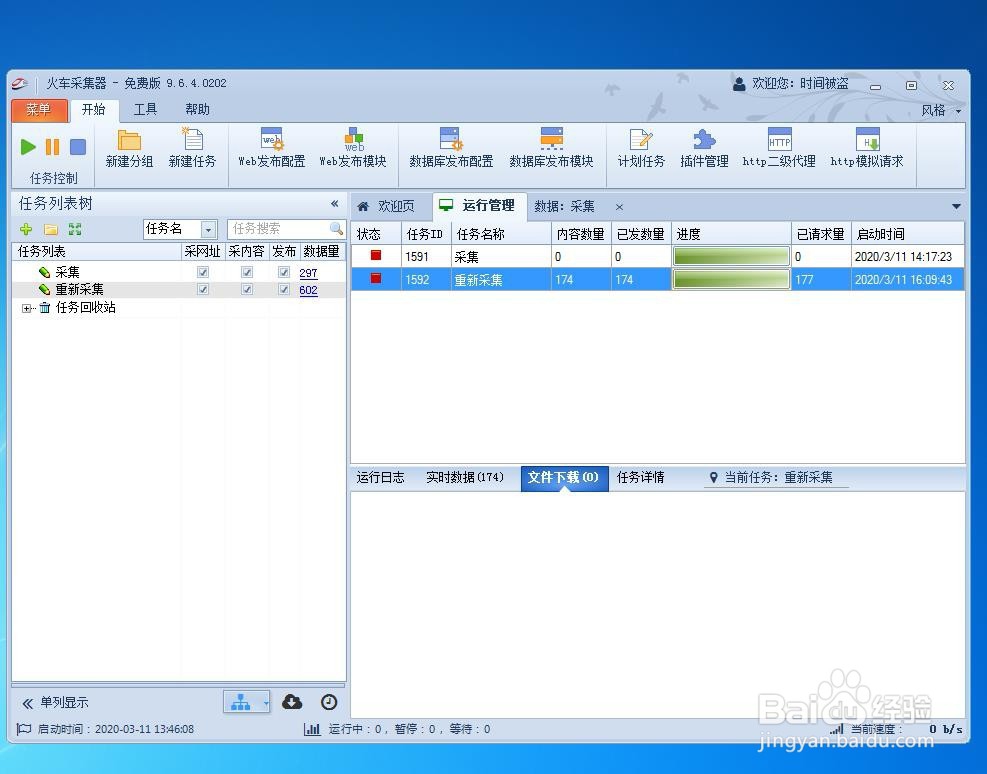Click the home icon on 欢迎页 tab
The width and height of the screenshot is (987, 774).
[363, 206]
